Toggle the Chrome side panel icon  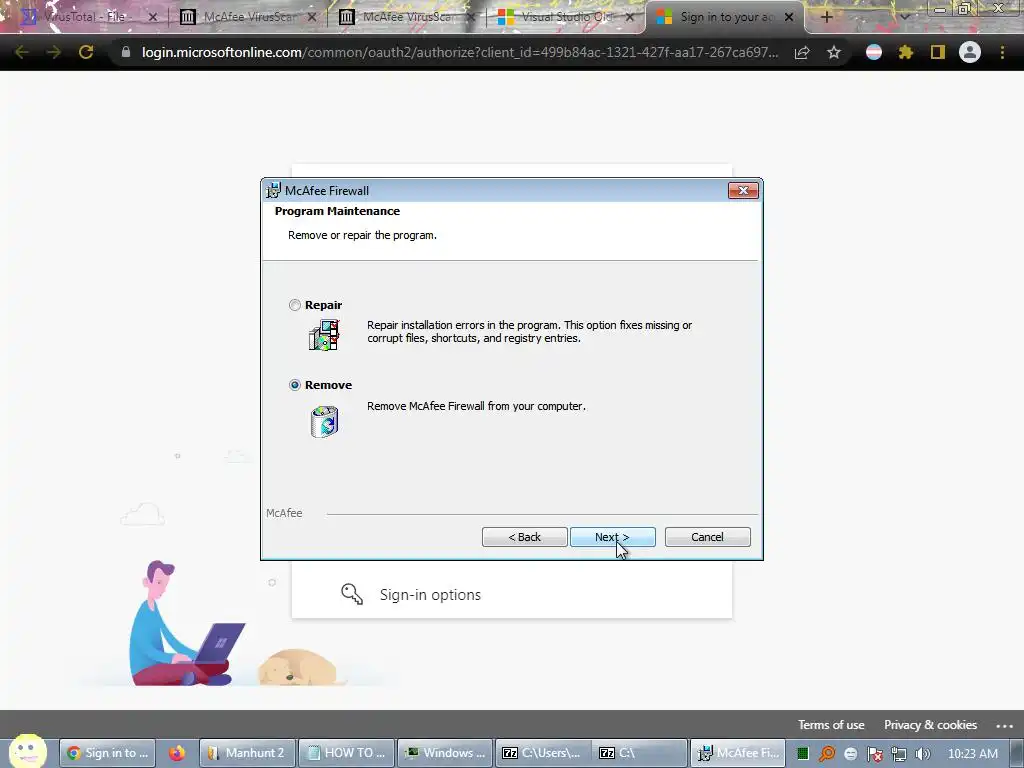click(938, 52)
